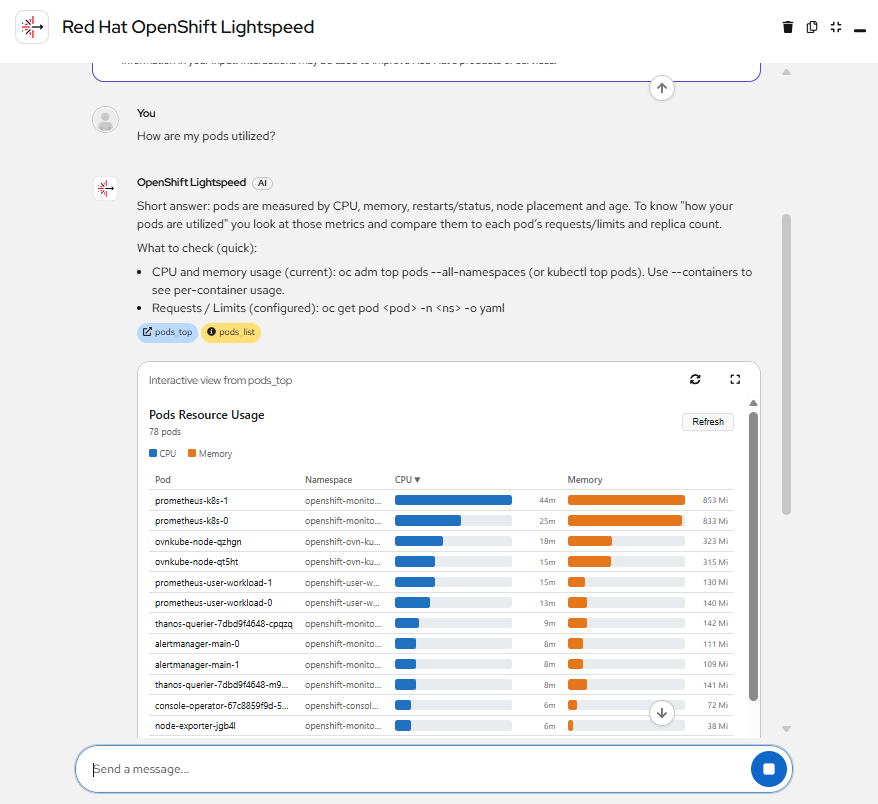Screen dimensions: 878x804
Task: Jump to top with the up-arrow button
Action: (662, 88)
